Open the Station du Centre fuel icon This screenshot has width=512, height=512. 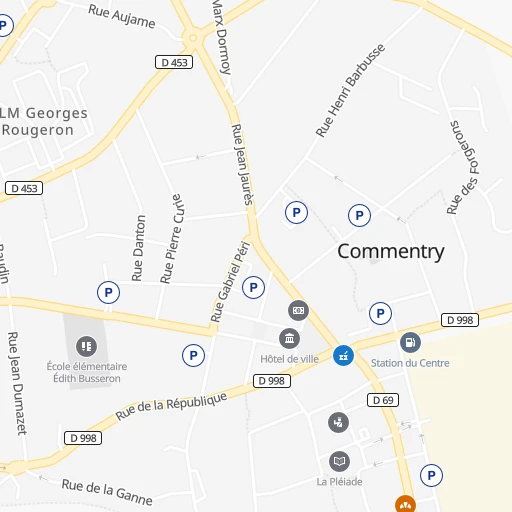(x=410, y=342)
